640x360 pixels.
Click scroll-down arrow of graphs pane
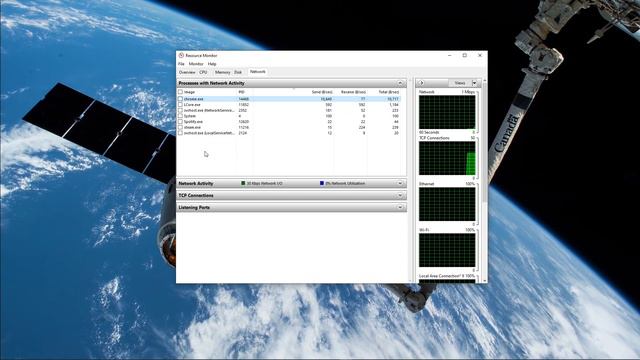tap(484, 280)
